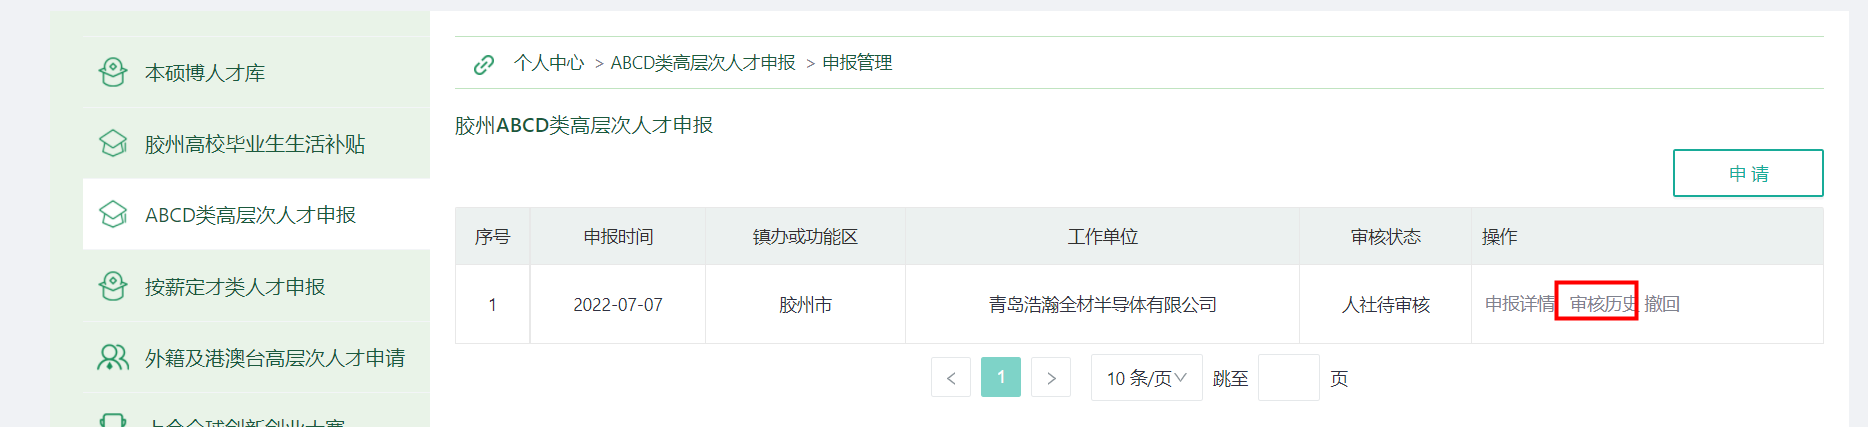Screen dimensions: 1868x427
Task: Click 撤回 to withdraw the application
Action: (x=1662, y=304)
